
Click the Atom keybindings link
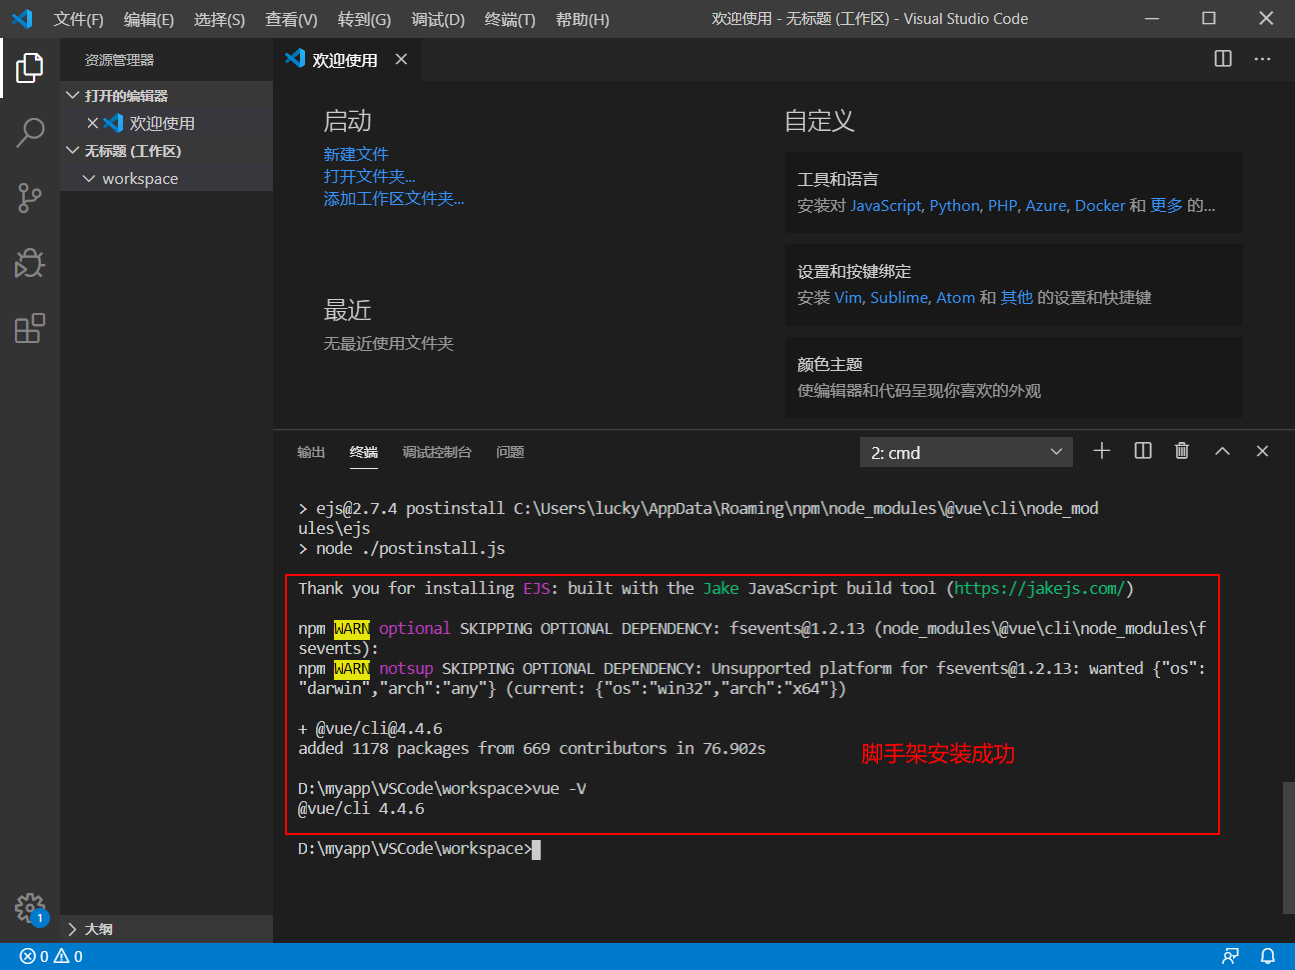955,297
